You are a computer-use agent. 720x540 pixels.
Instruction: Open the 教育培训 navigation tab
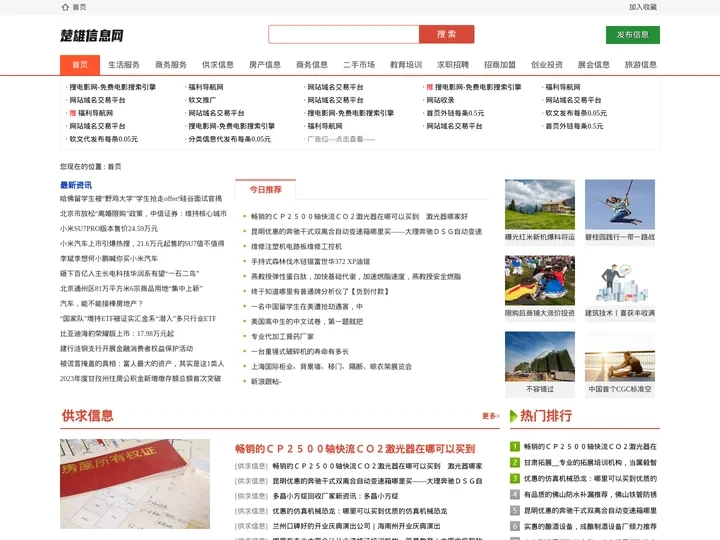[x=406, y=65]
